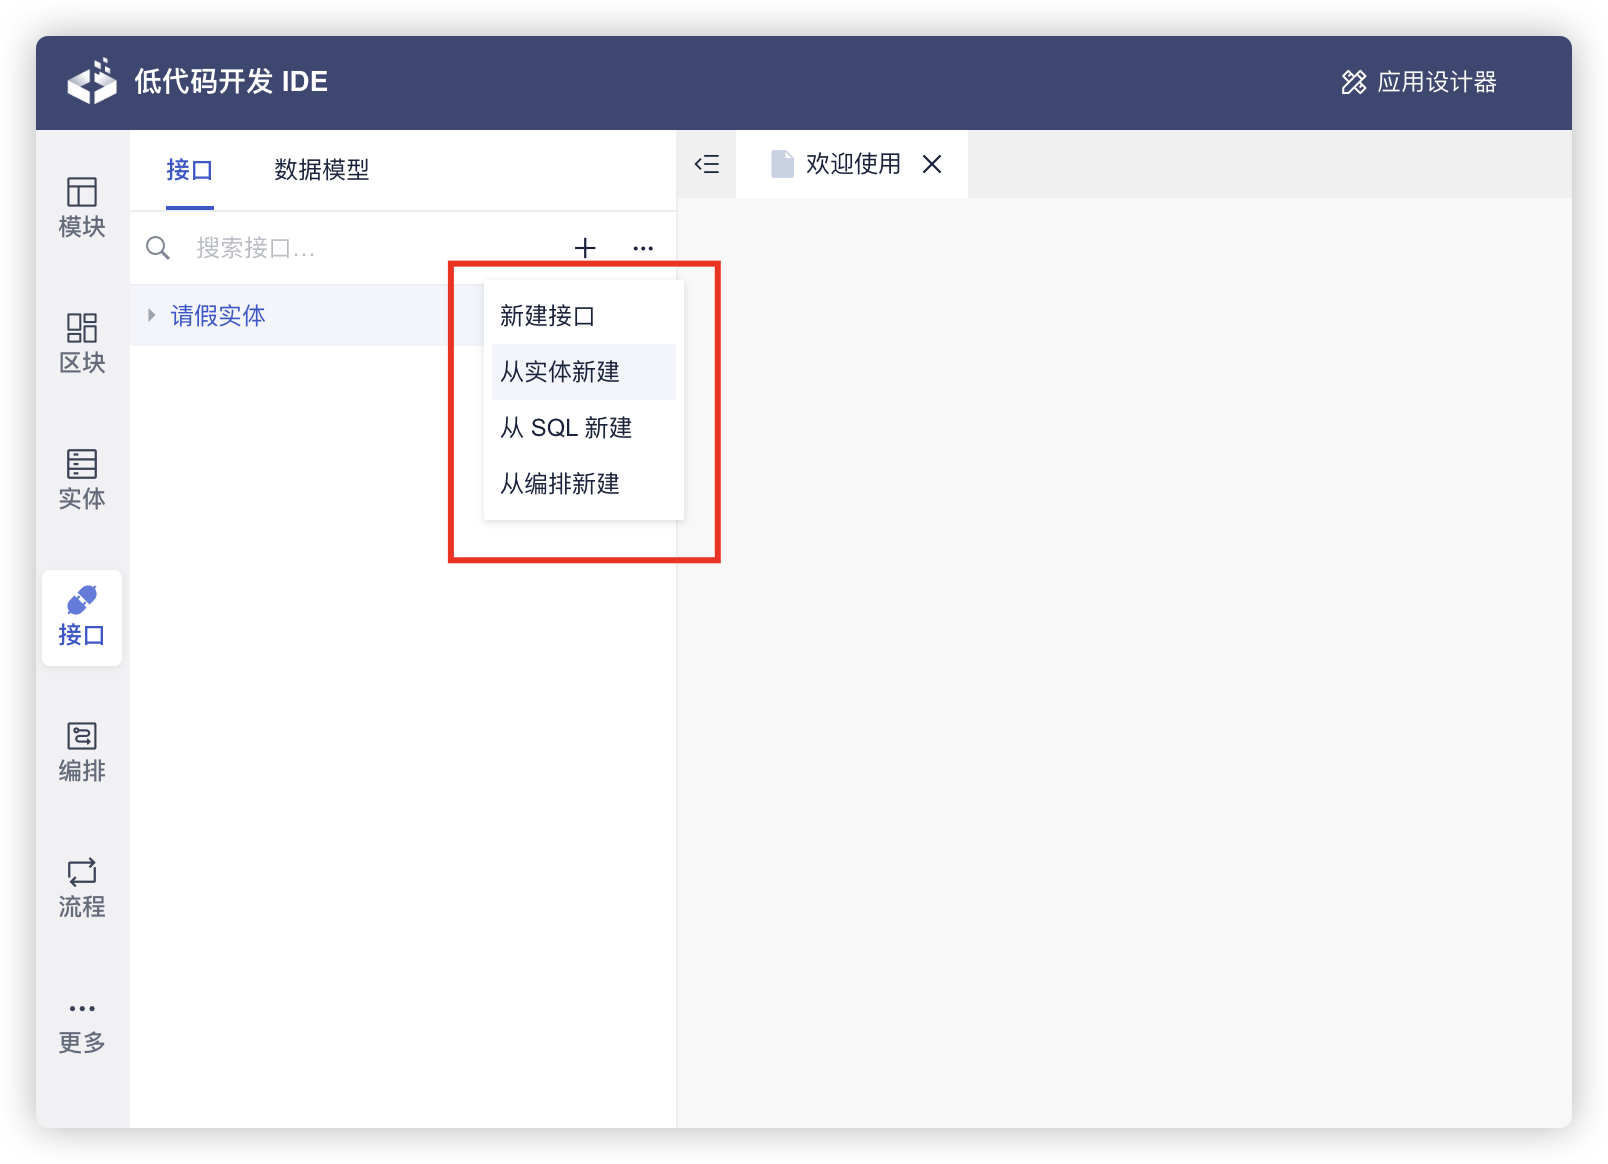
Task: Choose 从 SQL 新建 menu entry
Action: tap(566, 428)
